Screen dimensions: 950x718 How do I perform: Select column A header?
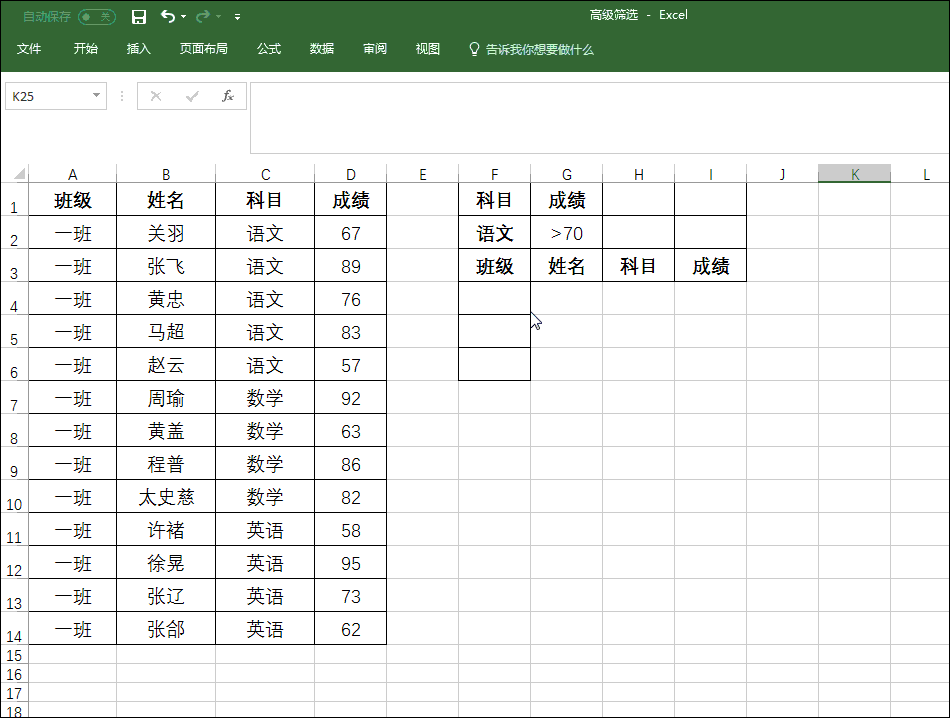click(73, 174)
